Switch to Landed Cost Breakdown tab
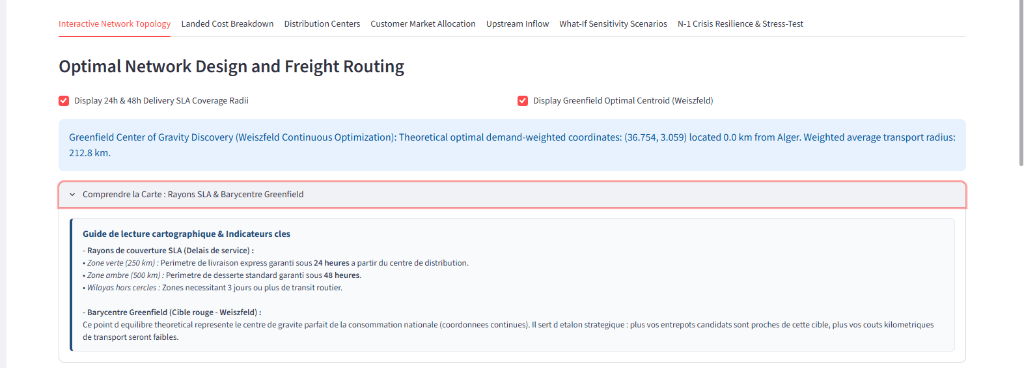The image size is (1024, 368). [227, 24]
